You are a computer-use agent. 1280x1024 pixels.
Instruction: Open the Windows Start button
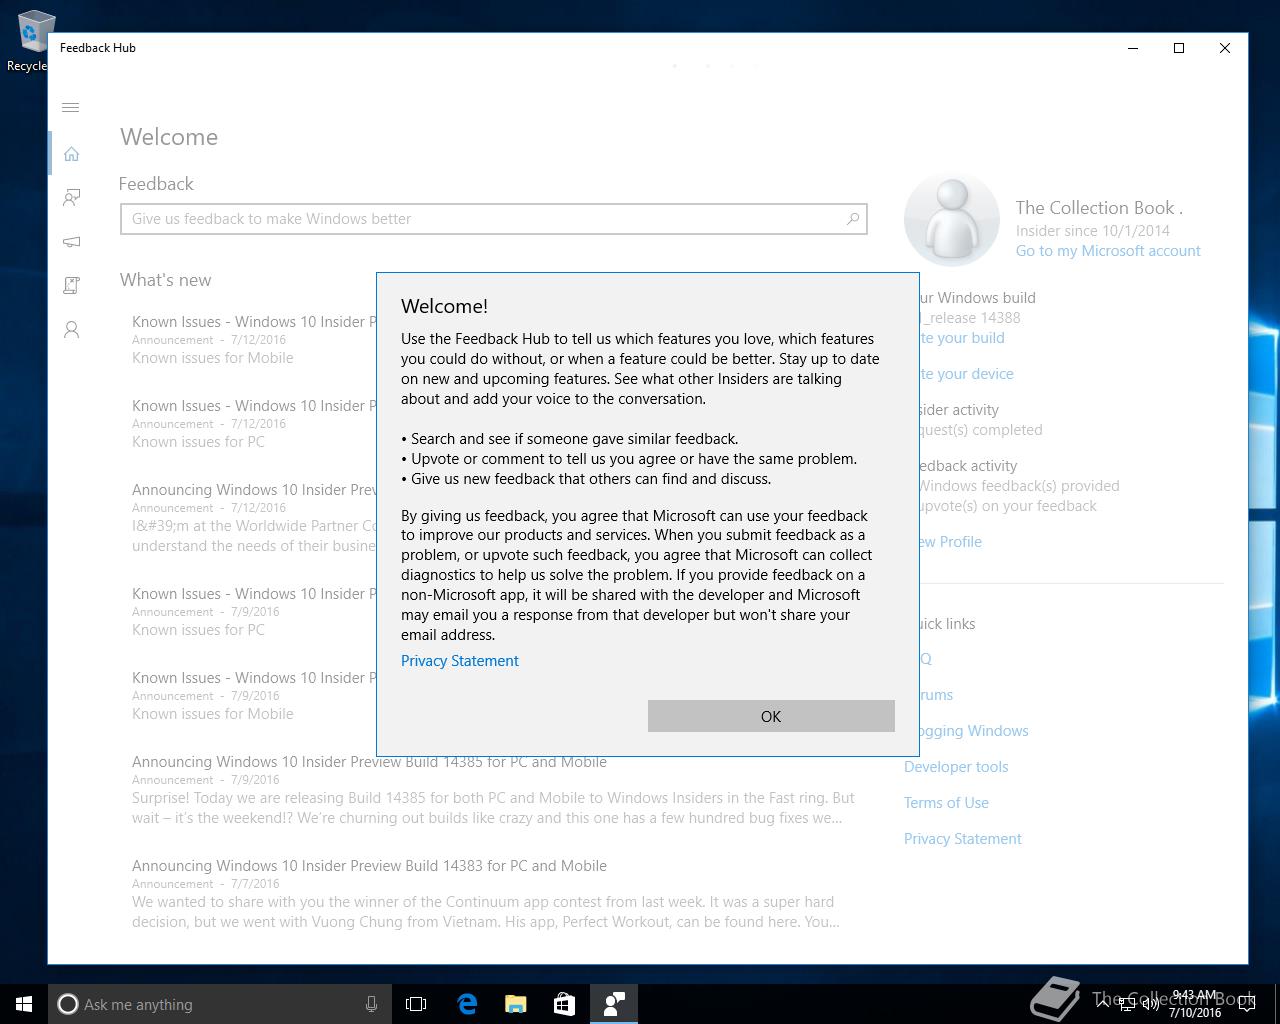point(24,1004)
